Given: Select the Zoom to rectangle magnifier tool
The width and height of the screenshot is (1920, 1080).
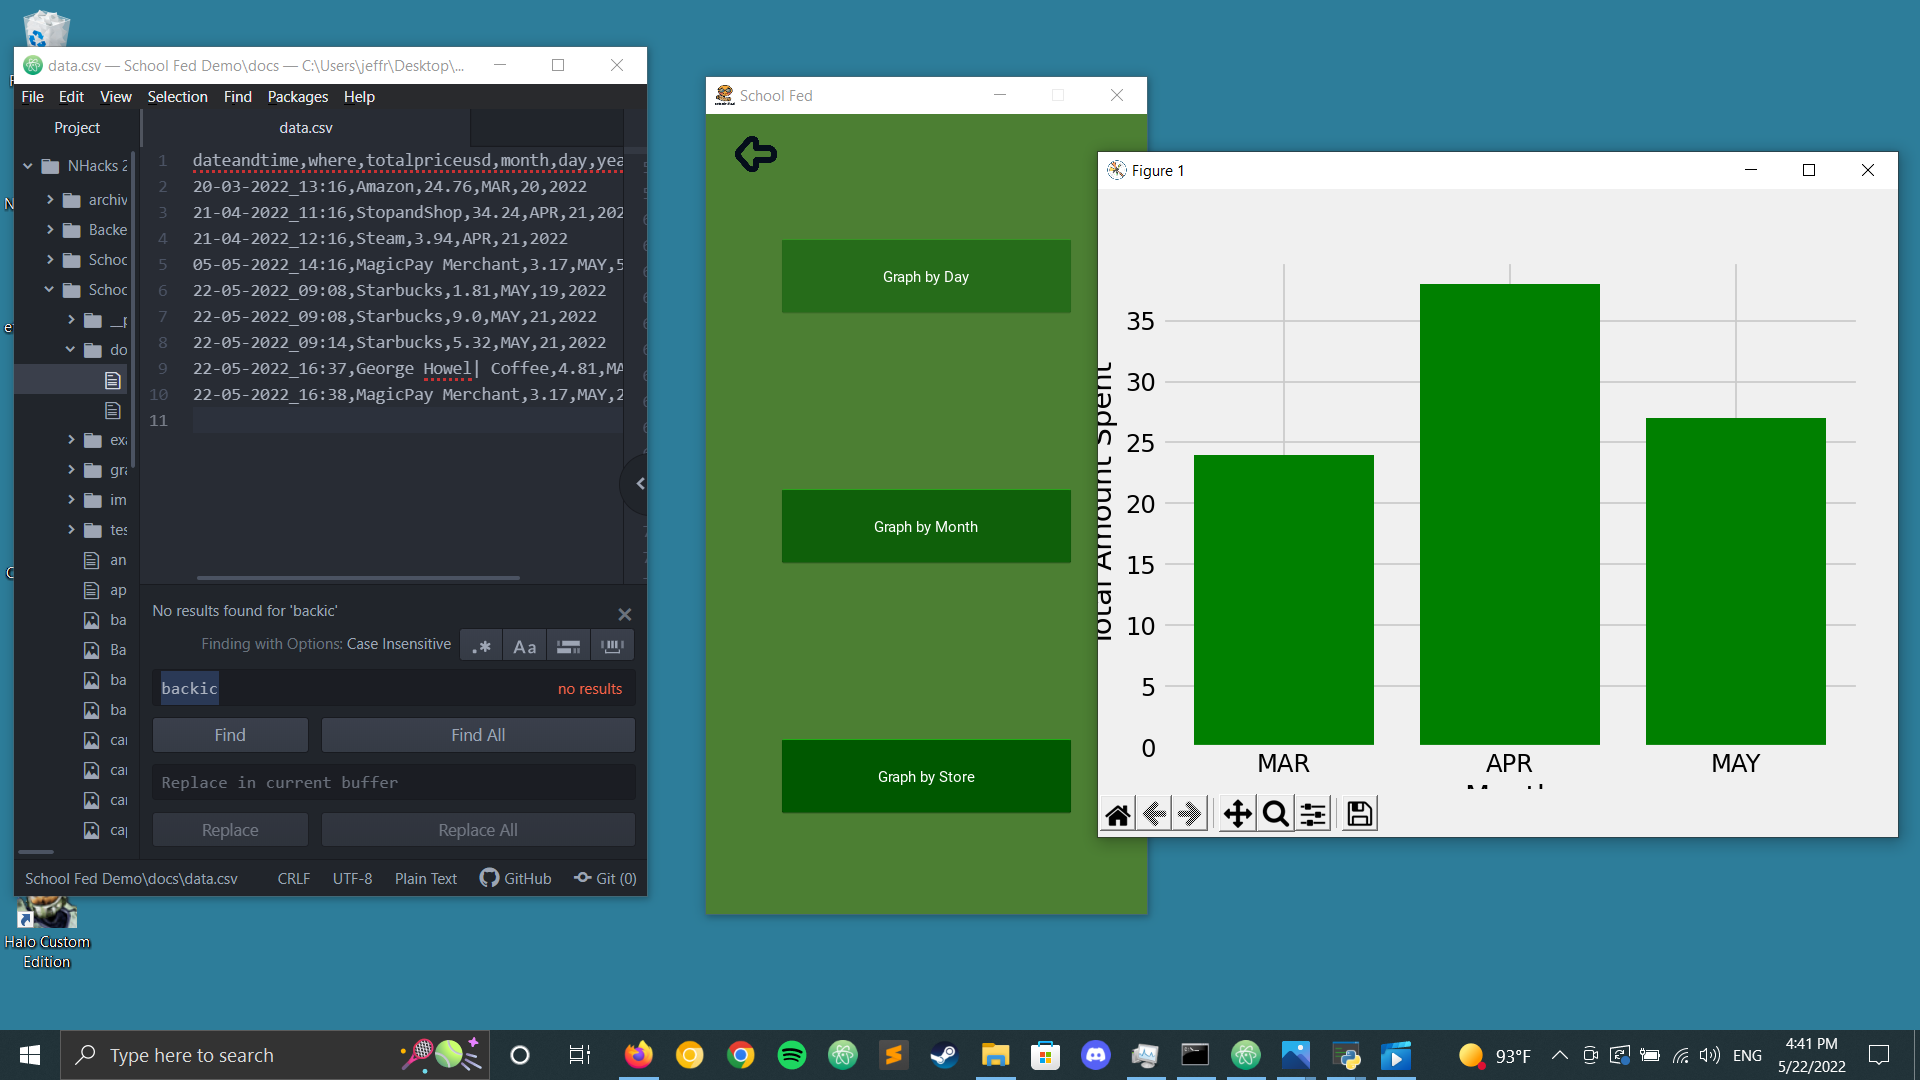Looking at the screenshot, I should (x=1275, y=815).
